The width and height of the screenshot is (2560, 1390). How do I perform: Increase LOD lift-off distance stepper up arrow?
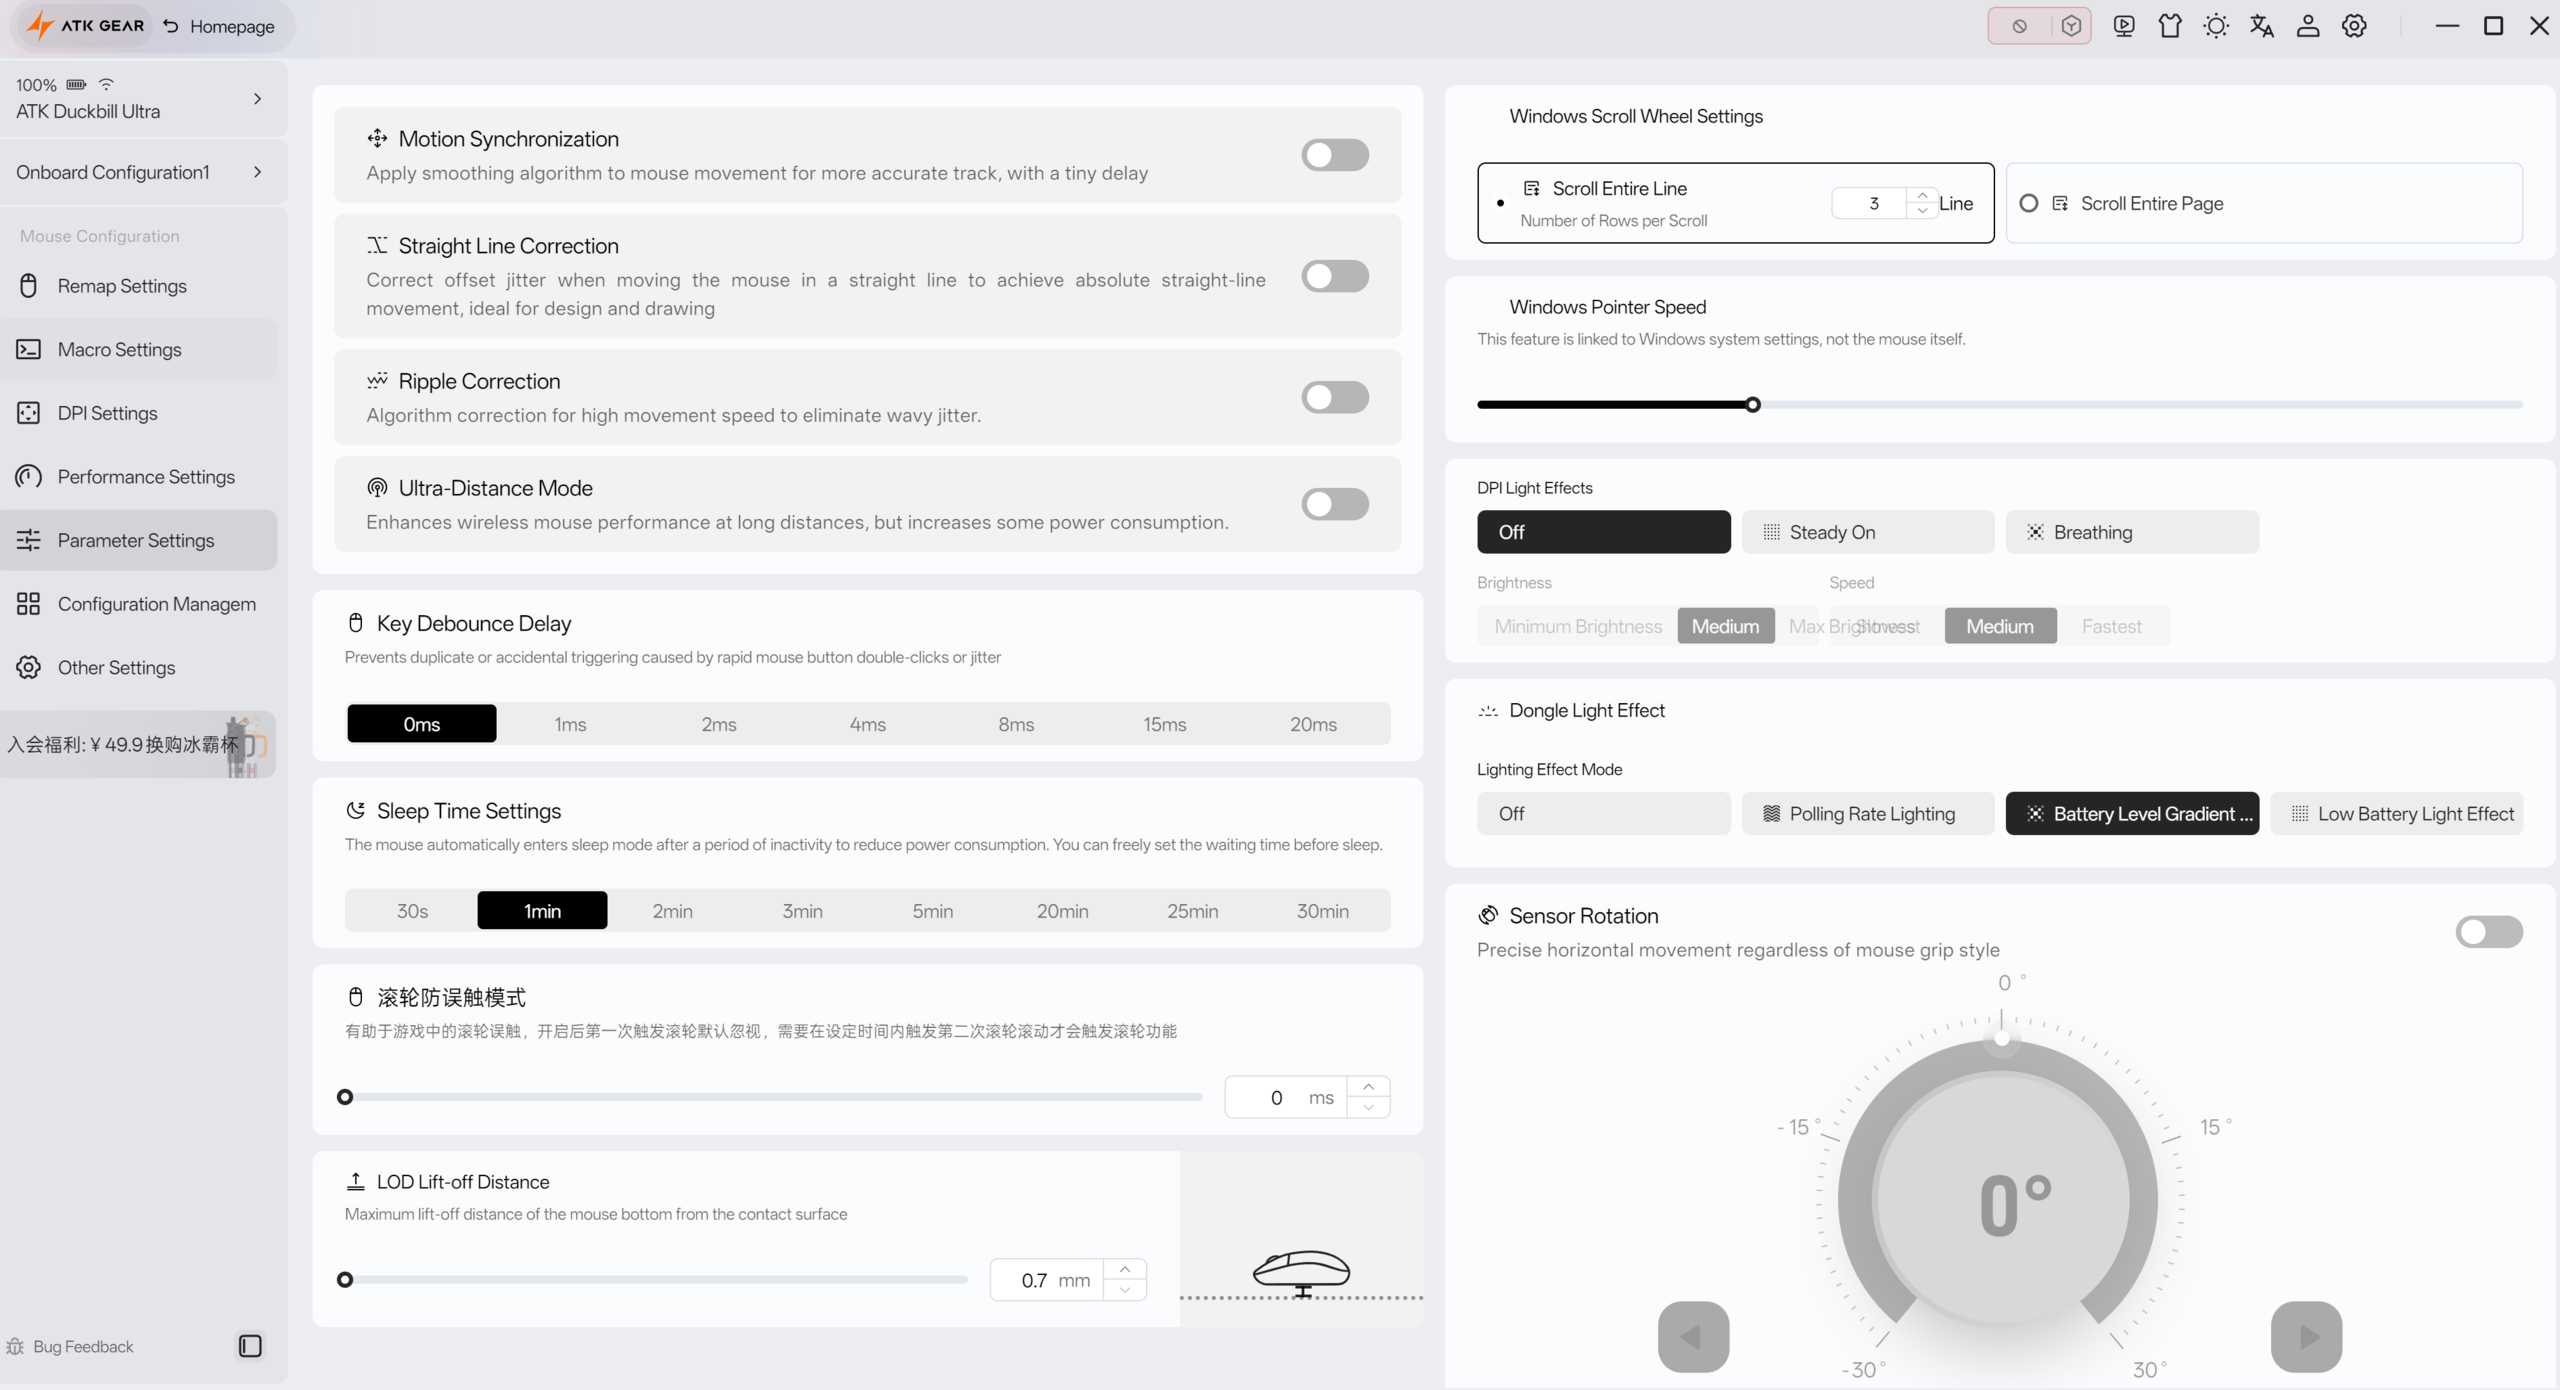click(1125, 1269)
